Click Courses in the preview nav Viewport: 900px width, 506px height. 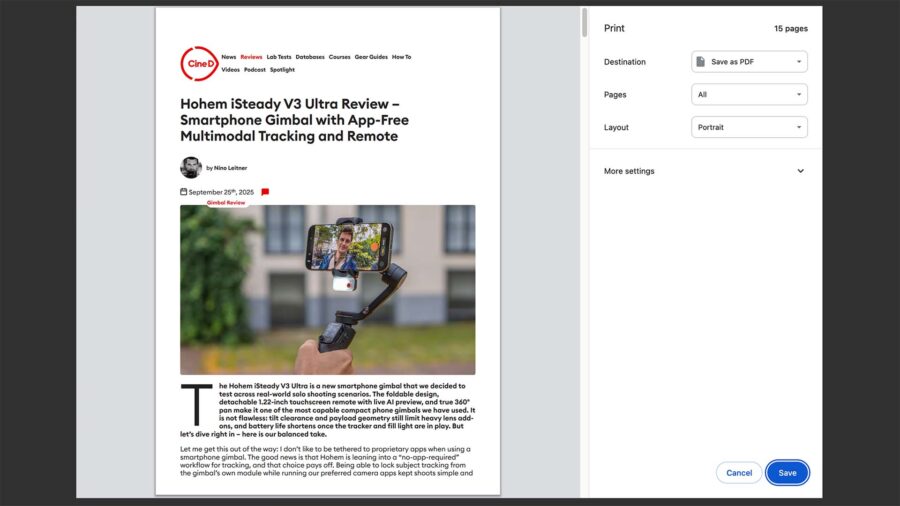point(339,57)
